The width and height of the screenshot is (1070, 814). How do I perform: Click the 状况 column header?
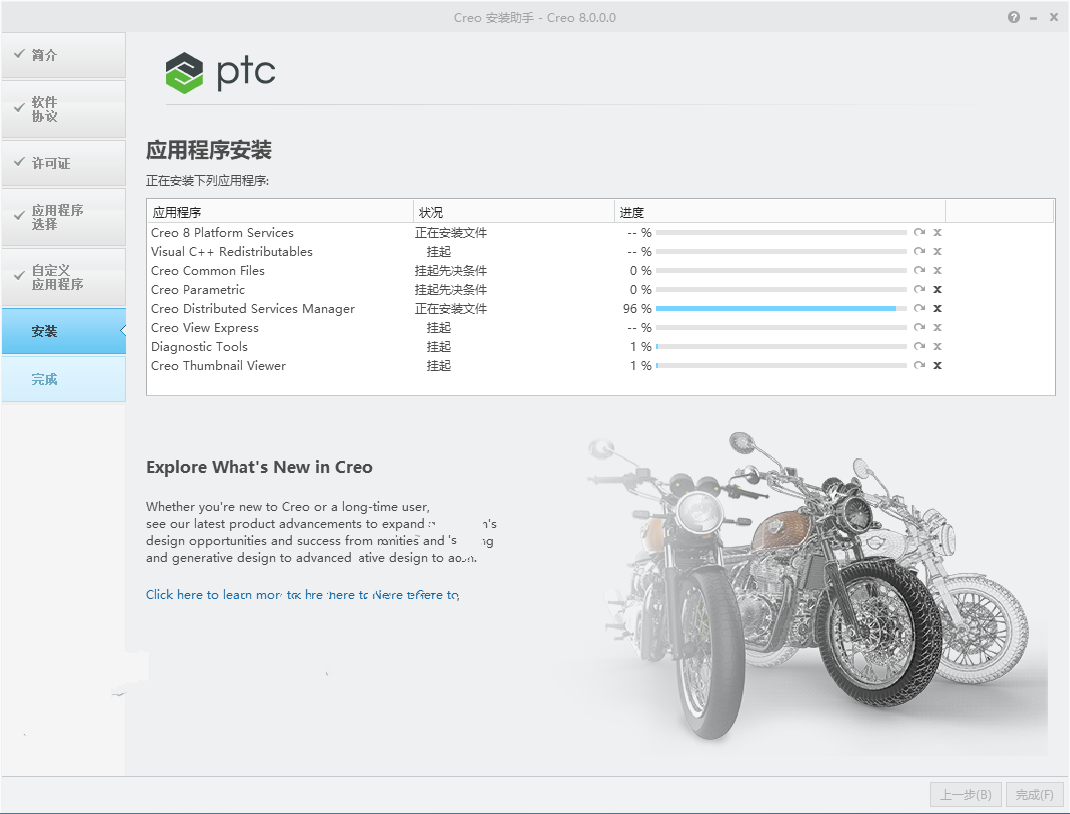click(514, 212)
